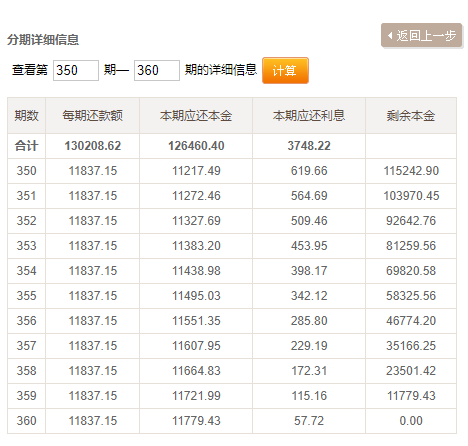468x446 pixels.
Task: Click principal 11327.69 in period 352
Action: point(196,221)
